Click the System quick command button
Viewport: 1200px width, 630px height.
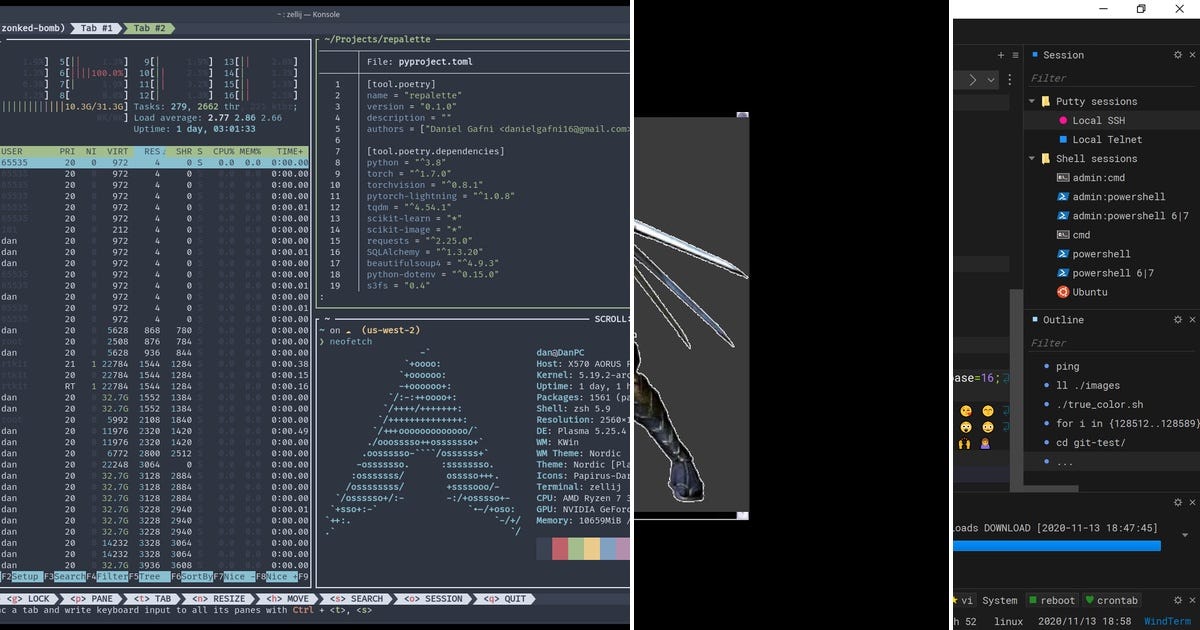click(x=999, y=600)
